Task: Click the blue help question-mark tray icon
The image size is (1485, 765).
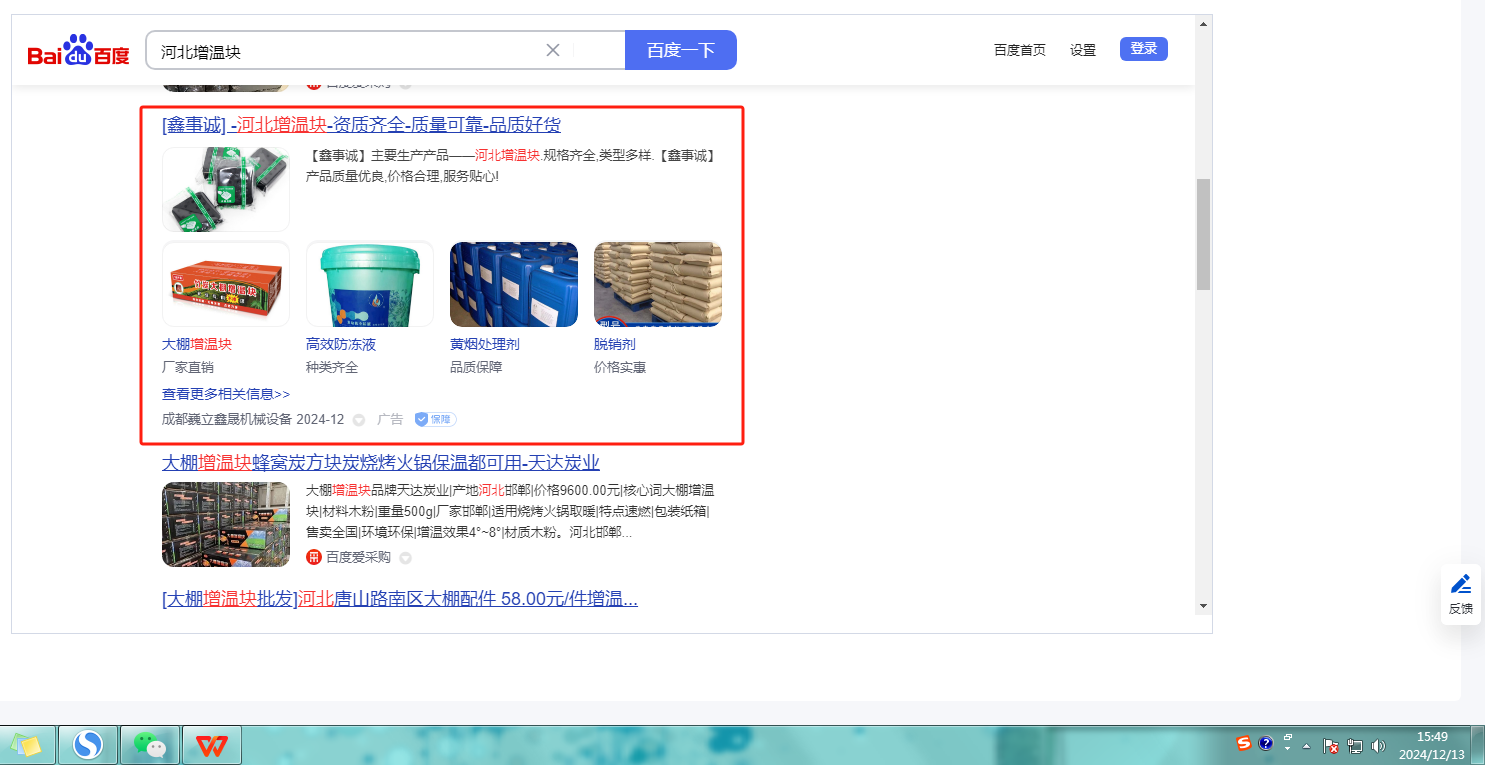Action: coord(1266,744)
